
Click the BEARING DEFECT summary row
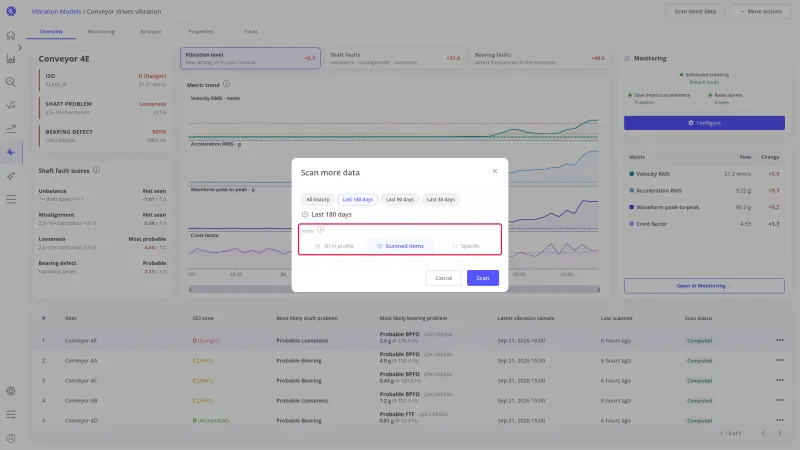(x=103, y=136)
